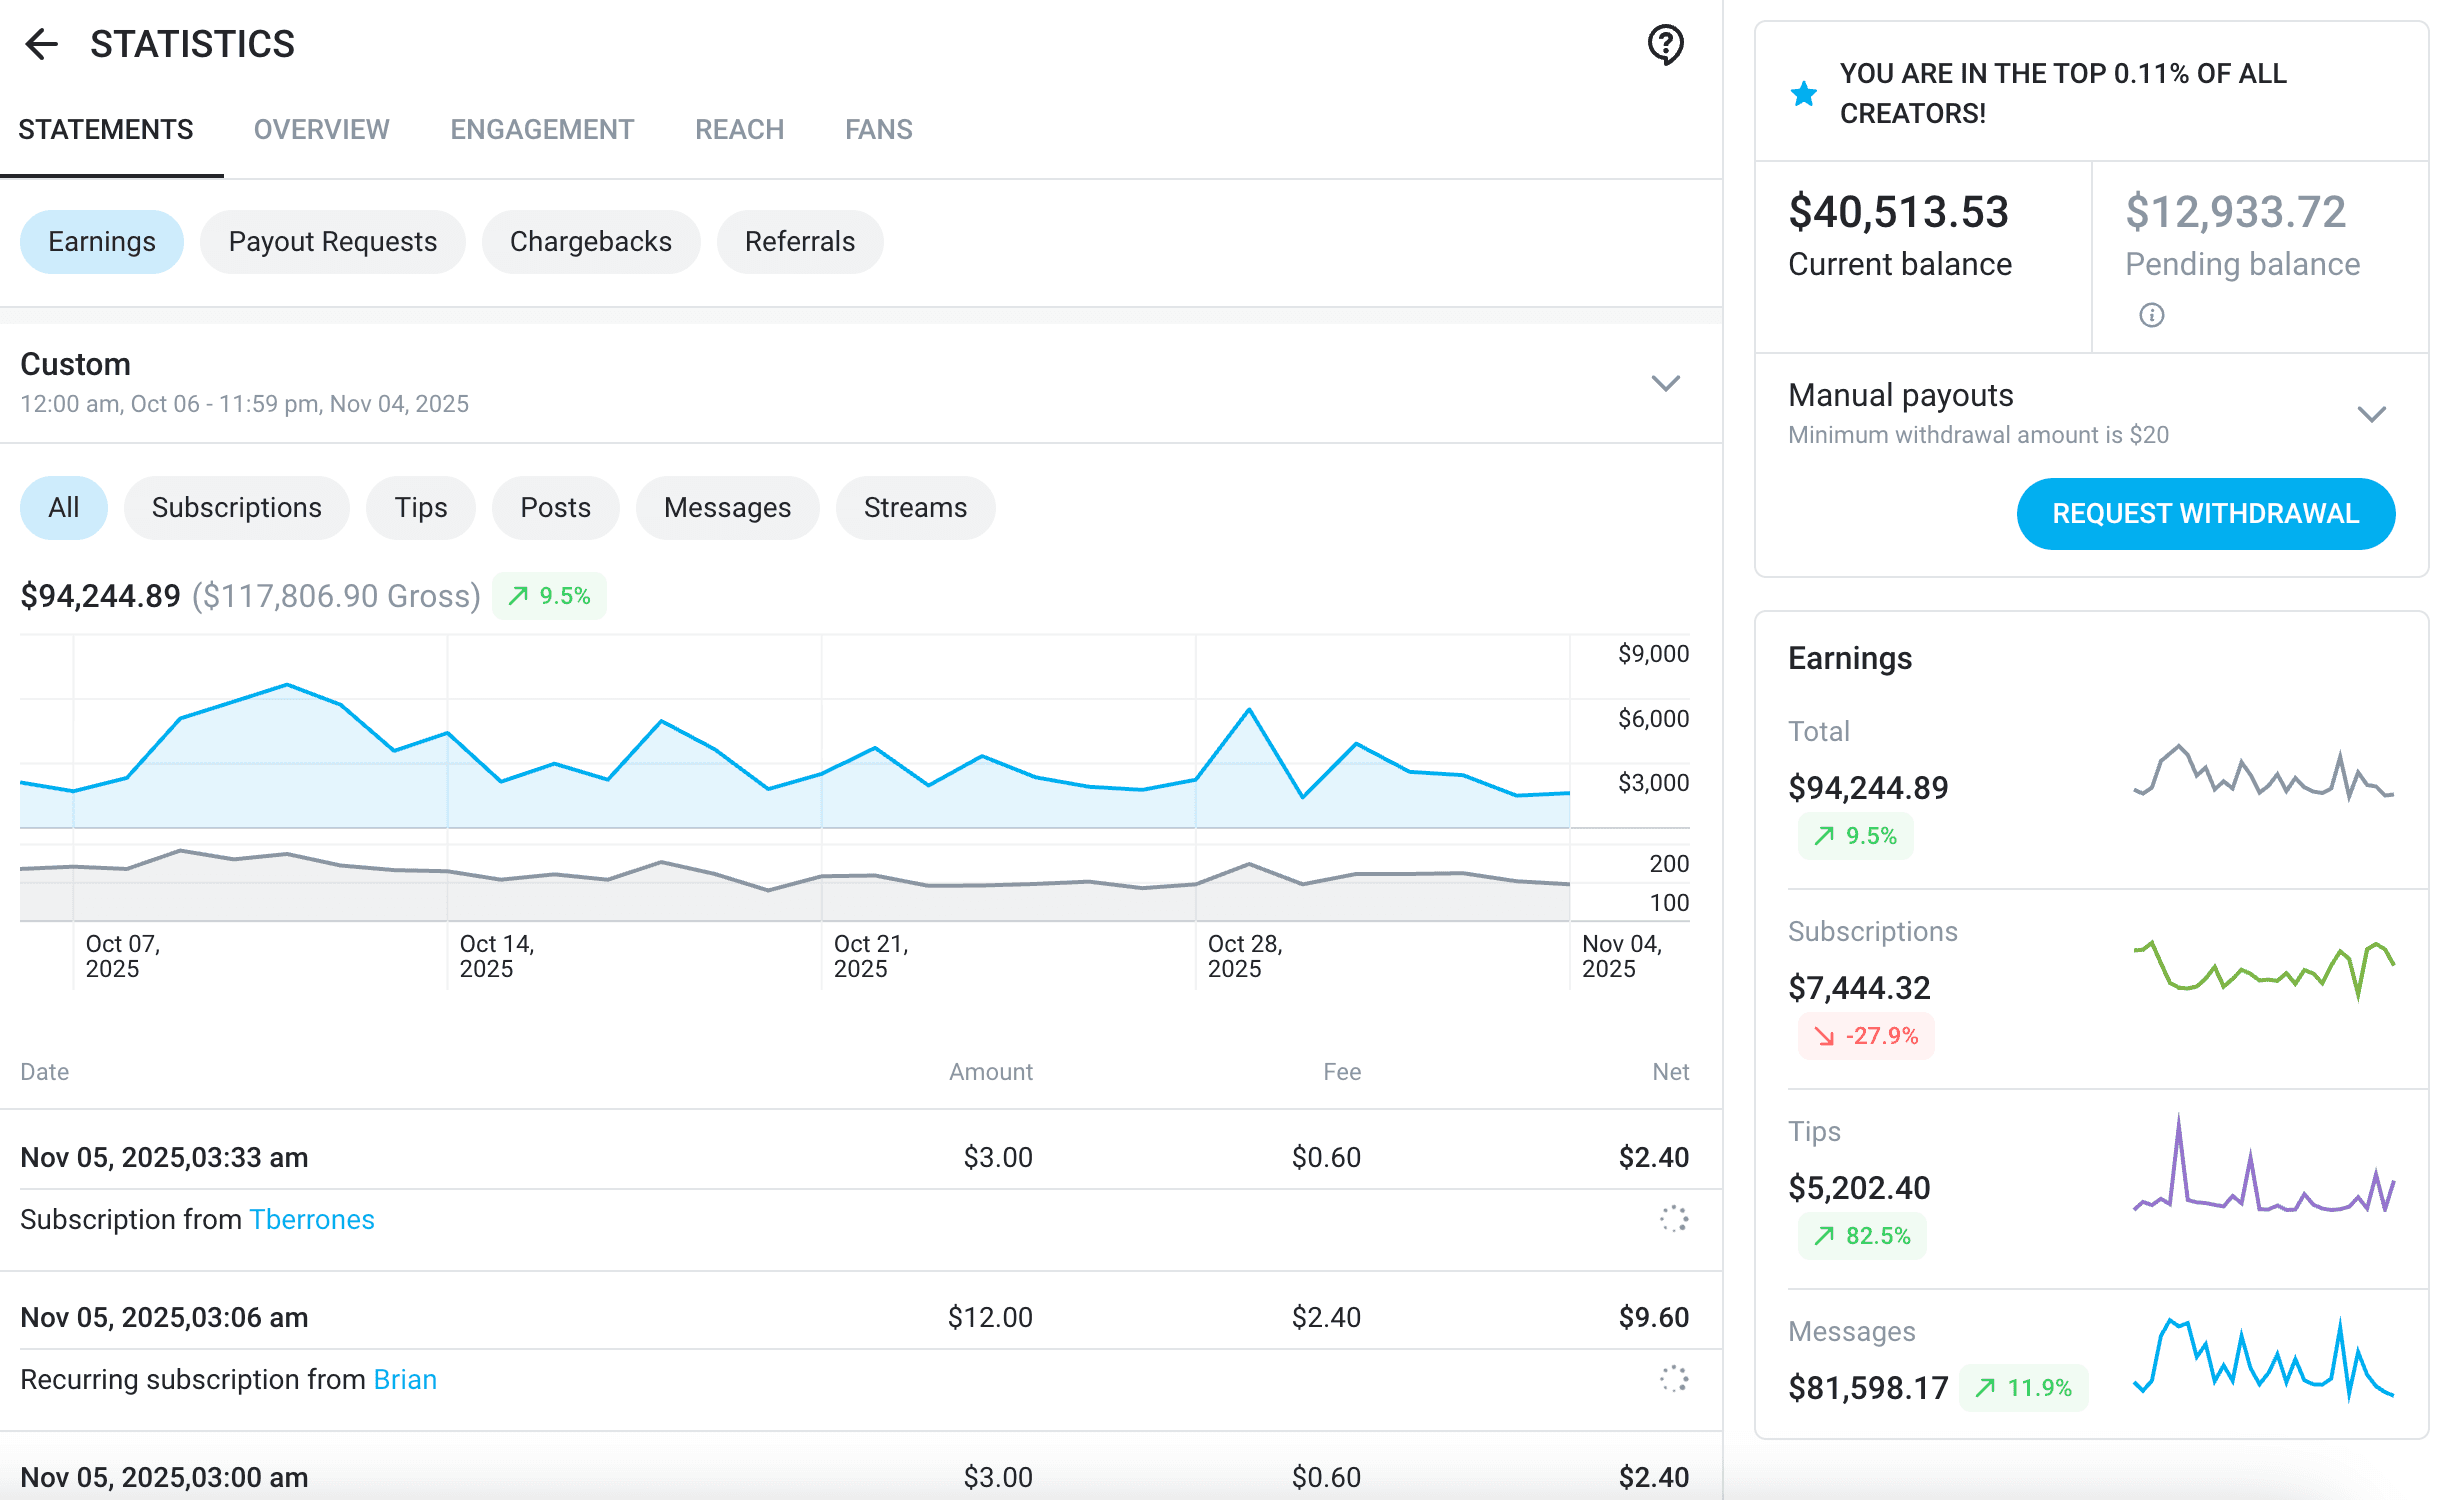Click the Oct 28 peak on earnings chart
The image size is (2454, 1500).
tap(1249, 710)
